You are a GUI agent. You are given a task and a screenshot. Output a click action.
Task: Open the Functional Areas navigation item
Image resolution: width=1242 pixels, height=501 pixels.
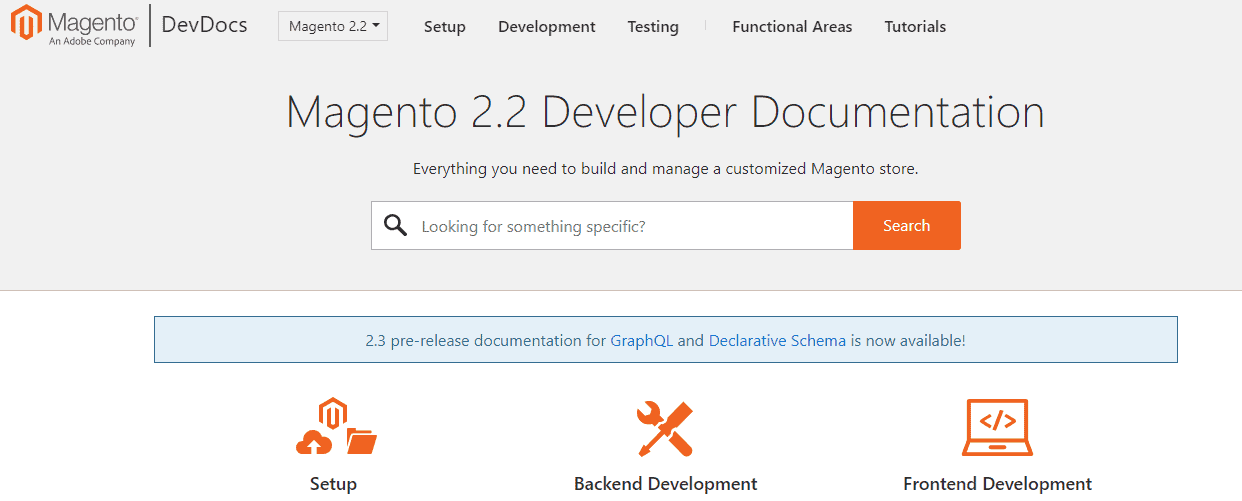point(792,27)
